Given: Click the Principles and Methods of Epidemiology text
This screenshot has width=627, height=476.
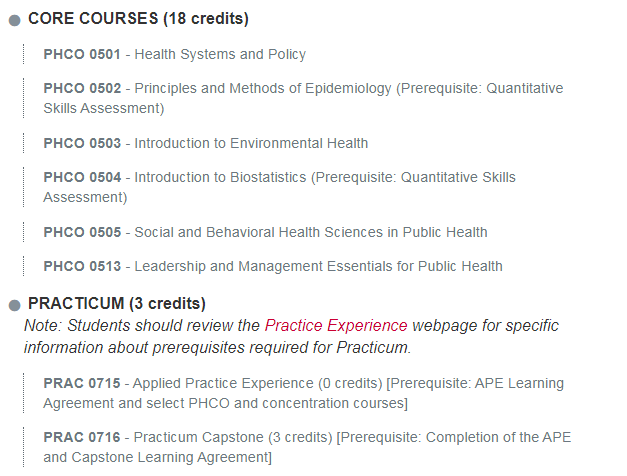Looking at the screenshot, I should [263, 88].
